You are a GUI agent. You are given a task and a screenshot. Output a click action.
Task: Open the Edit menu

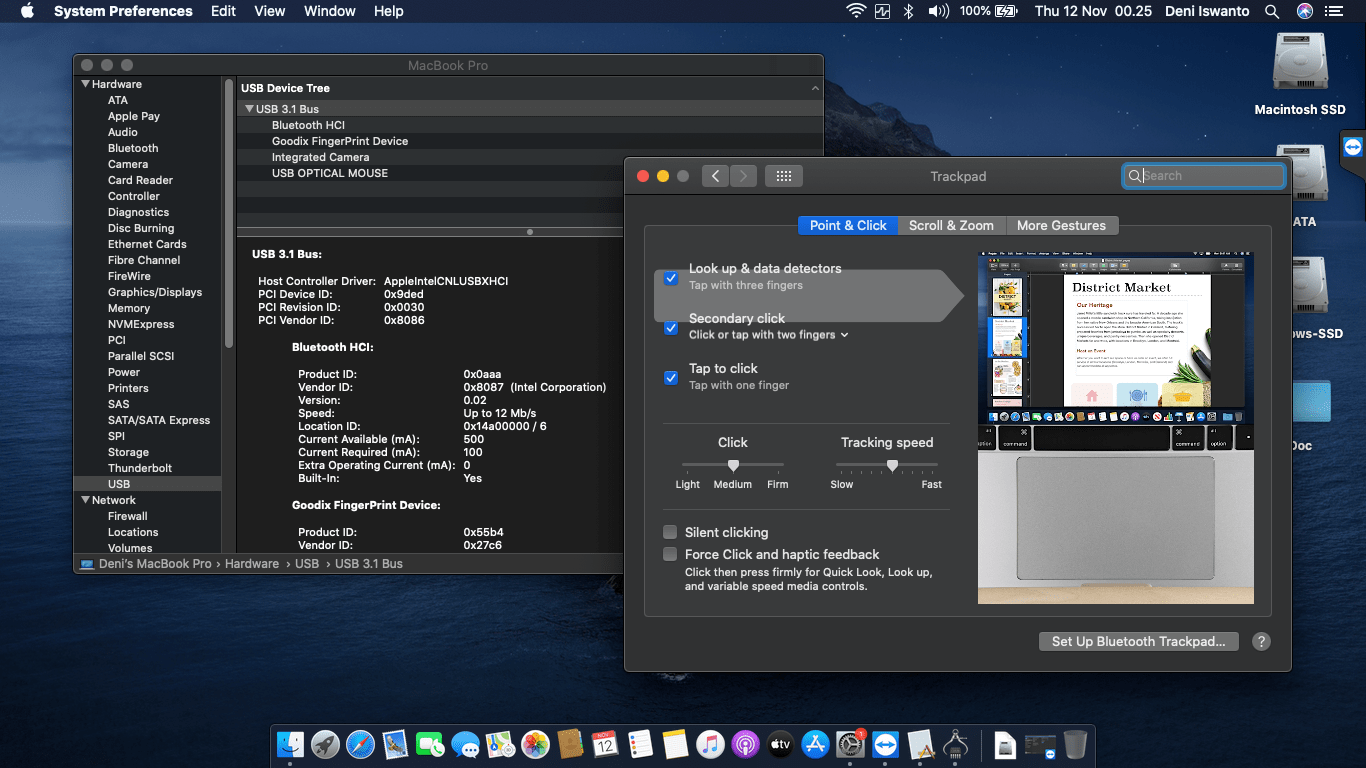pos(224,11)
